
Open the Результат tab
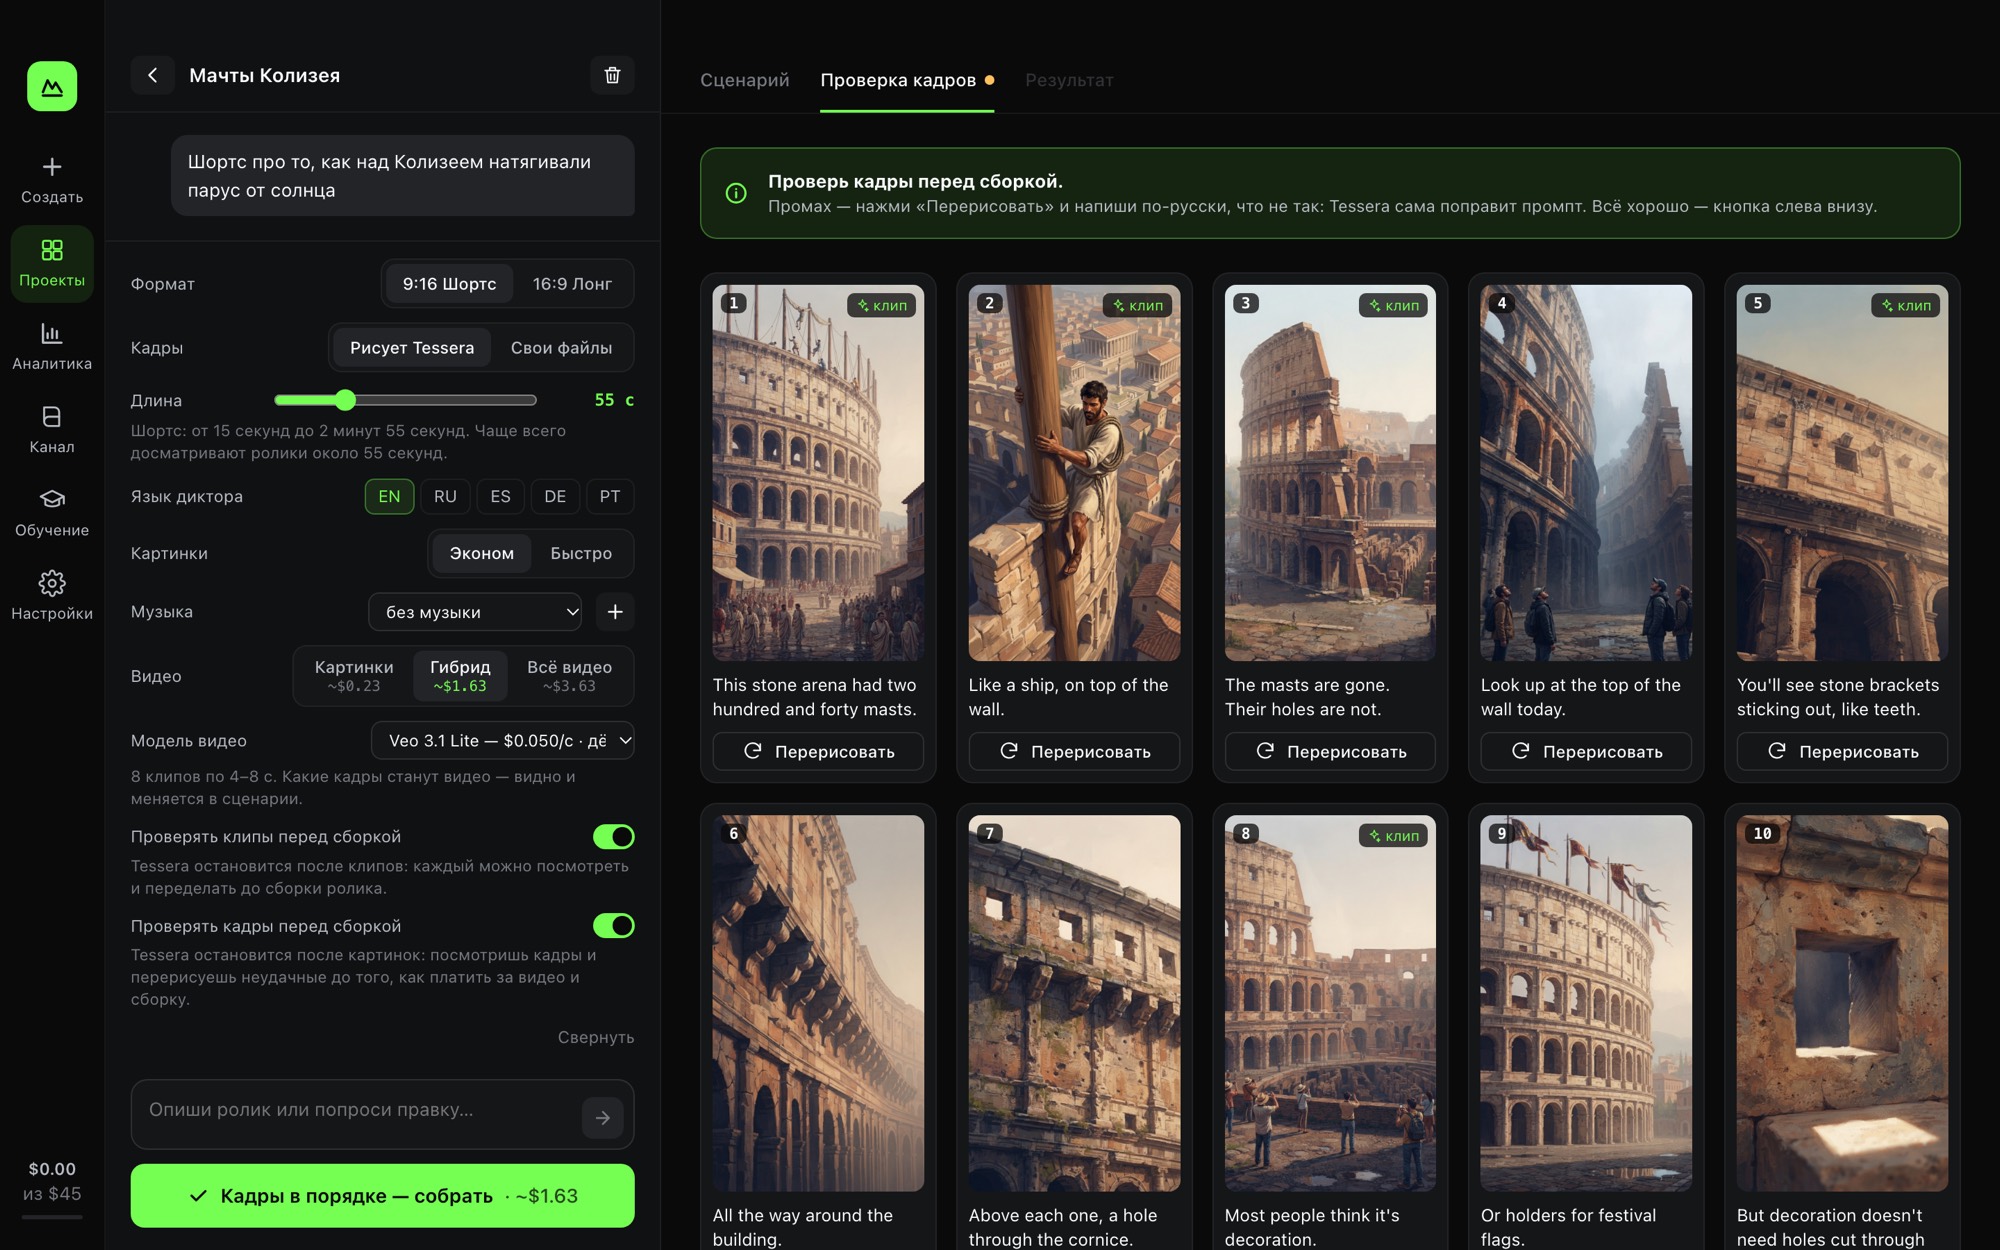tap(1069, 80)
